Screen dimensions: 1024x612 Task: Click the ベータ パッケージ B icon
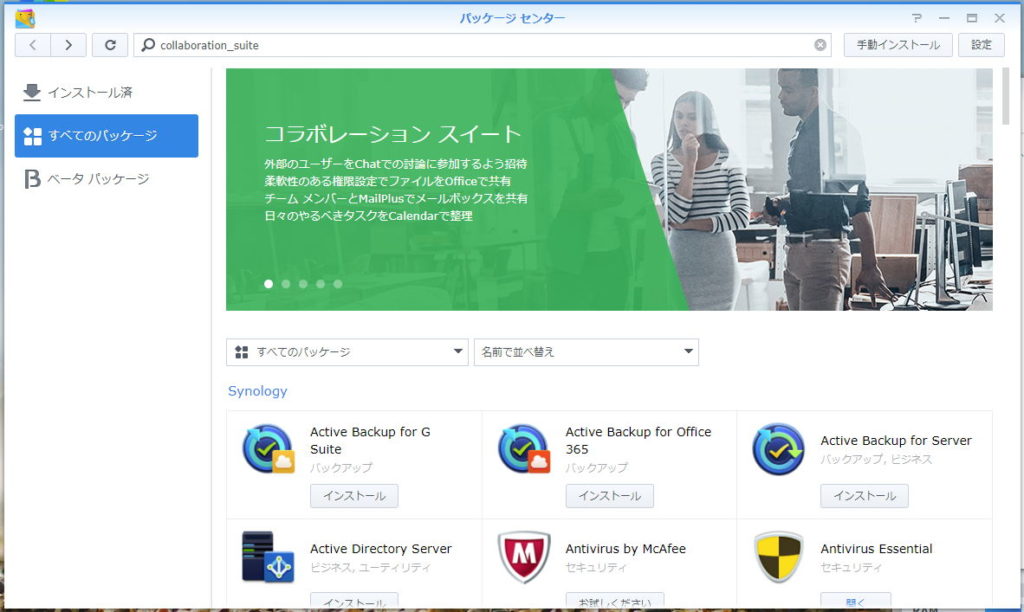point(32,179)
